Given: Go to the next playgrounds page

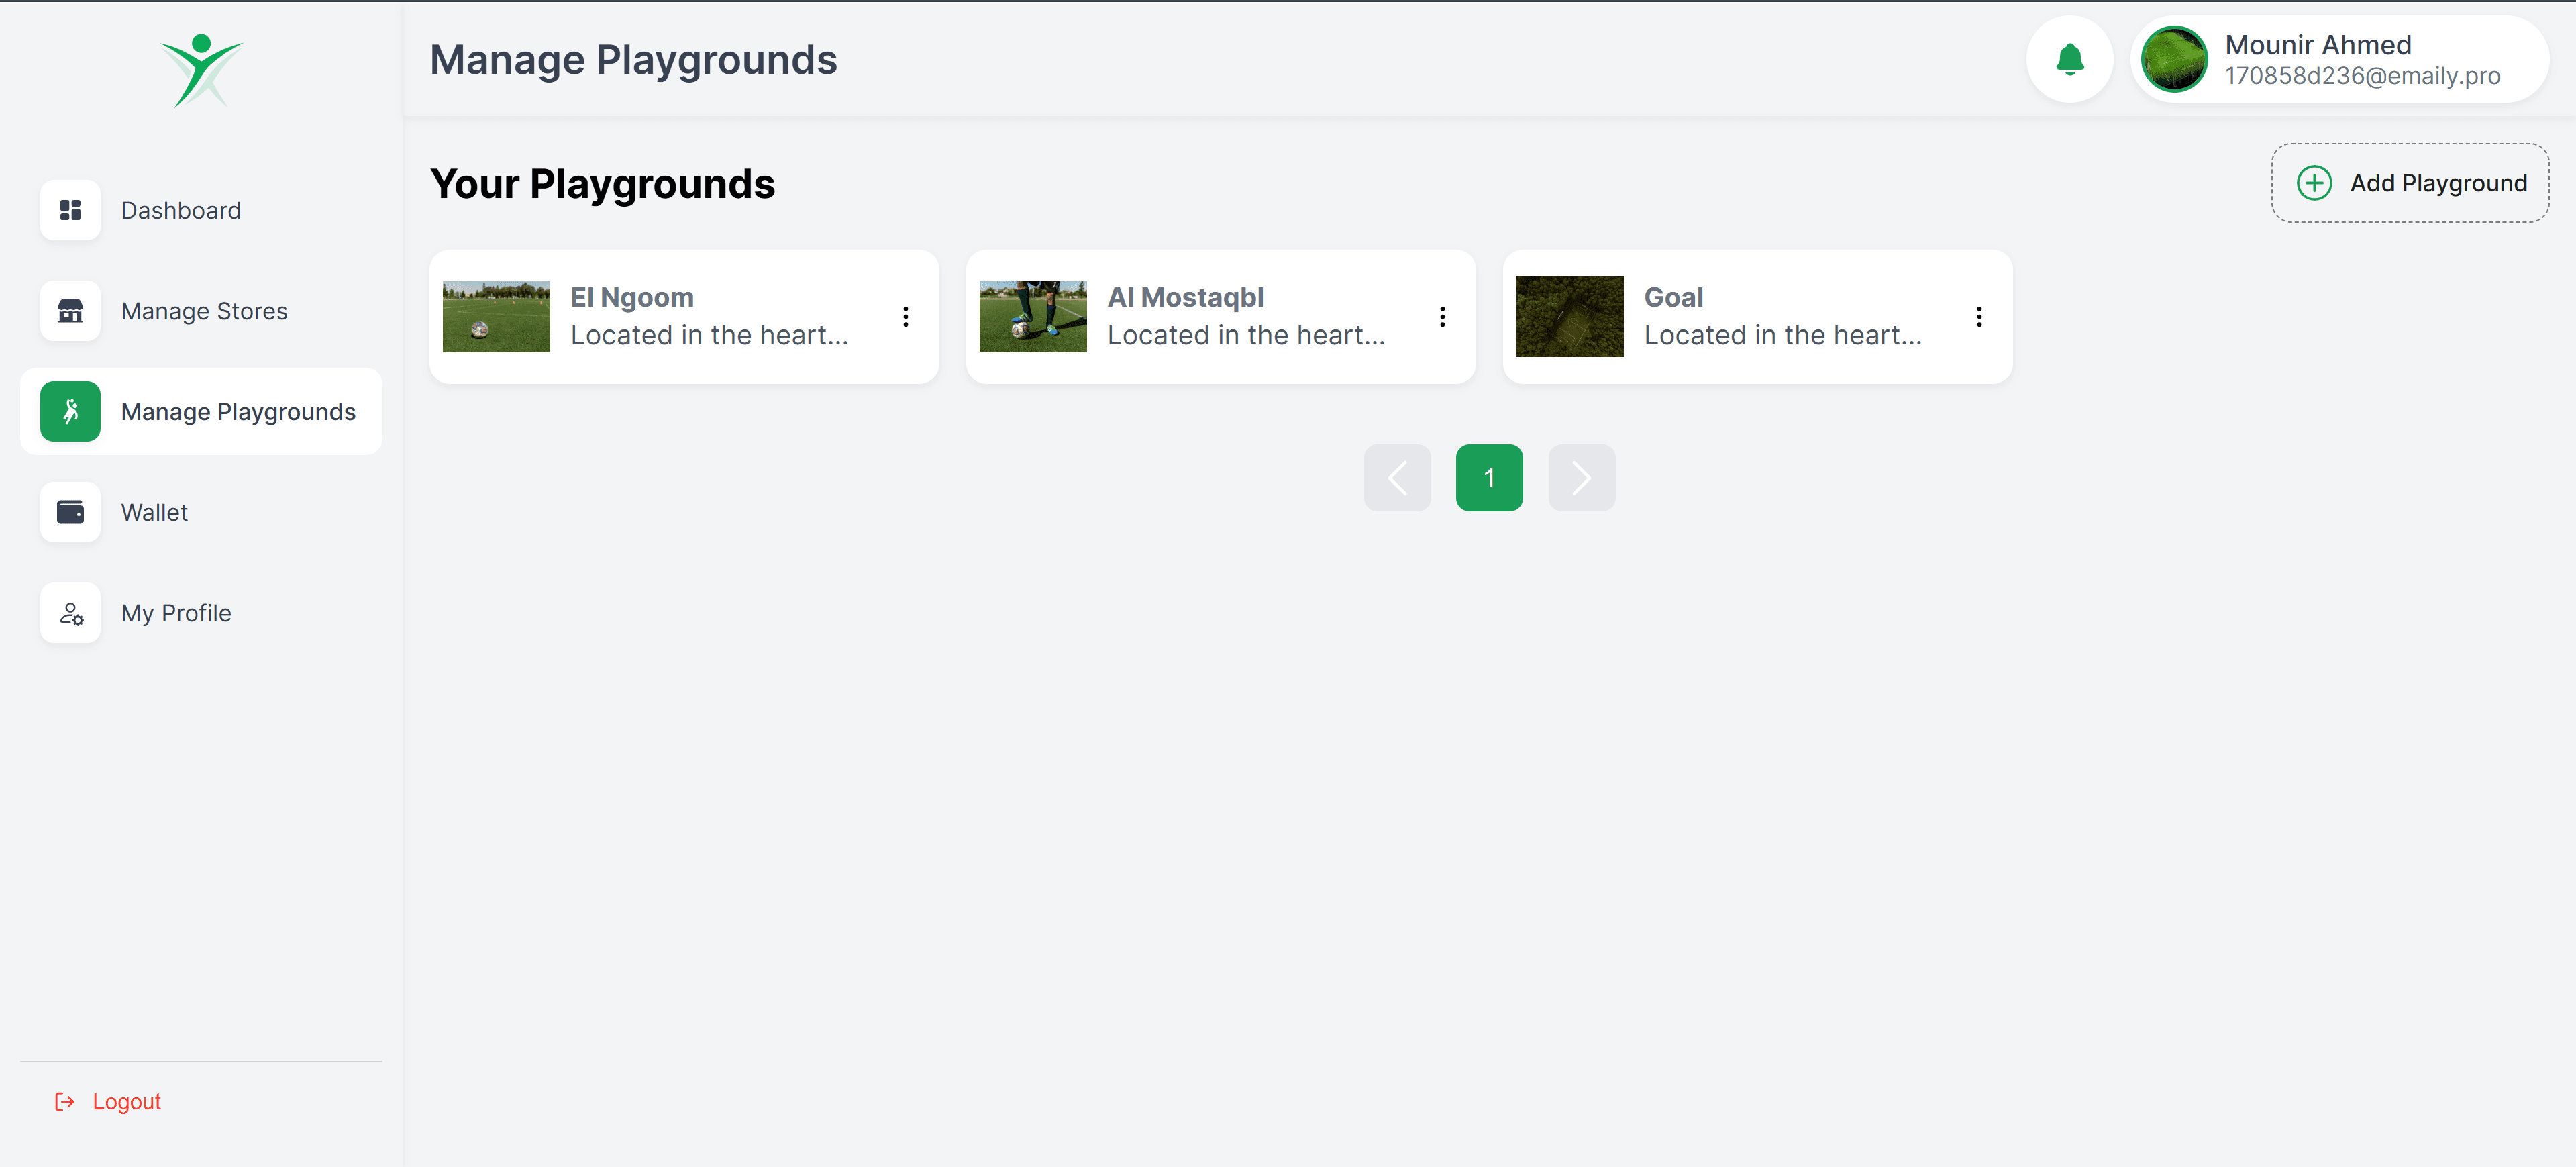Looking at the screenshot, I should coord(1581,478).
